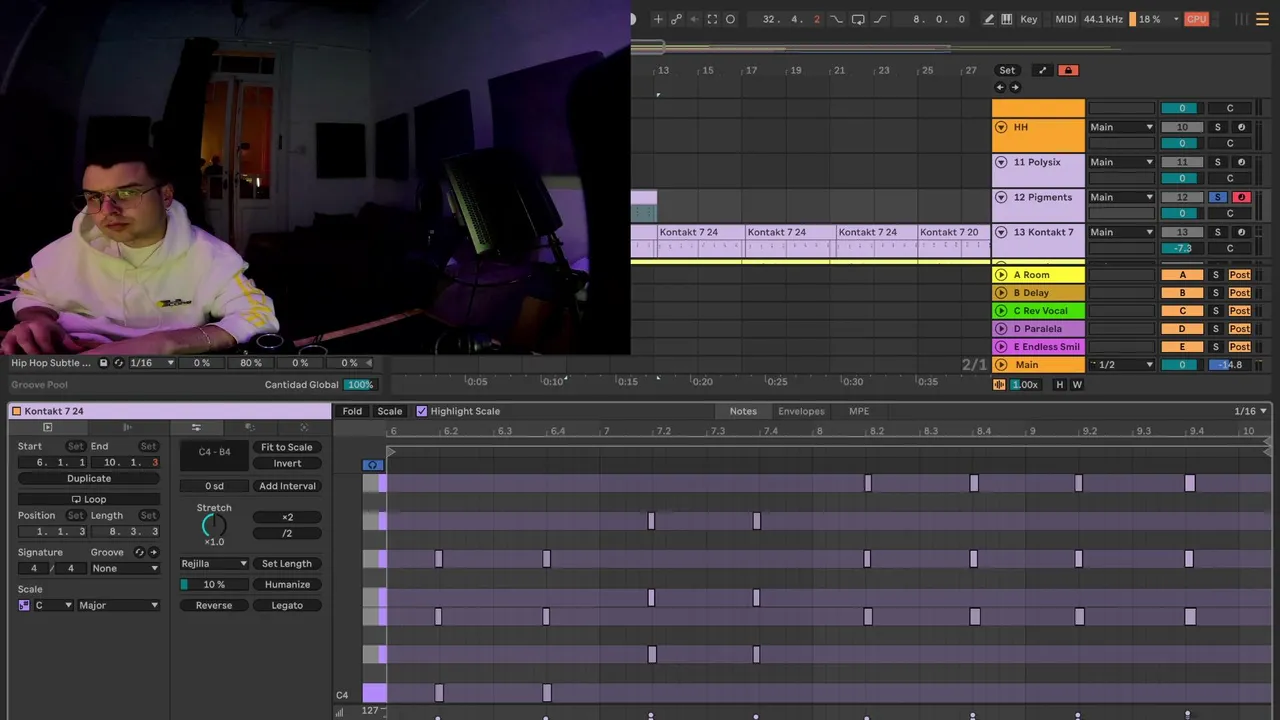Screen dimensions: 1280x720
Task: Toggle the red automation lock icon
Action: click(1068, 70)
